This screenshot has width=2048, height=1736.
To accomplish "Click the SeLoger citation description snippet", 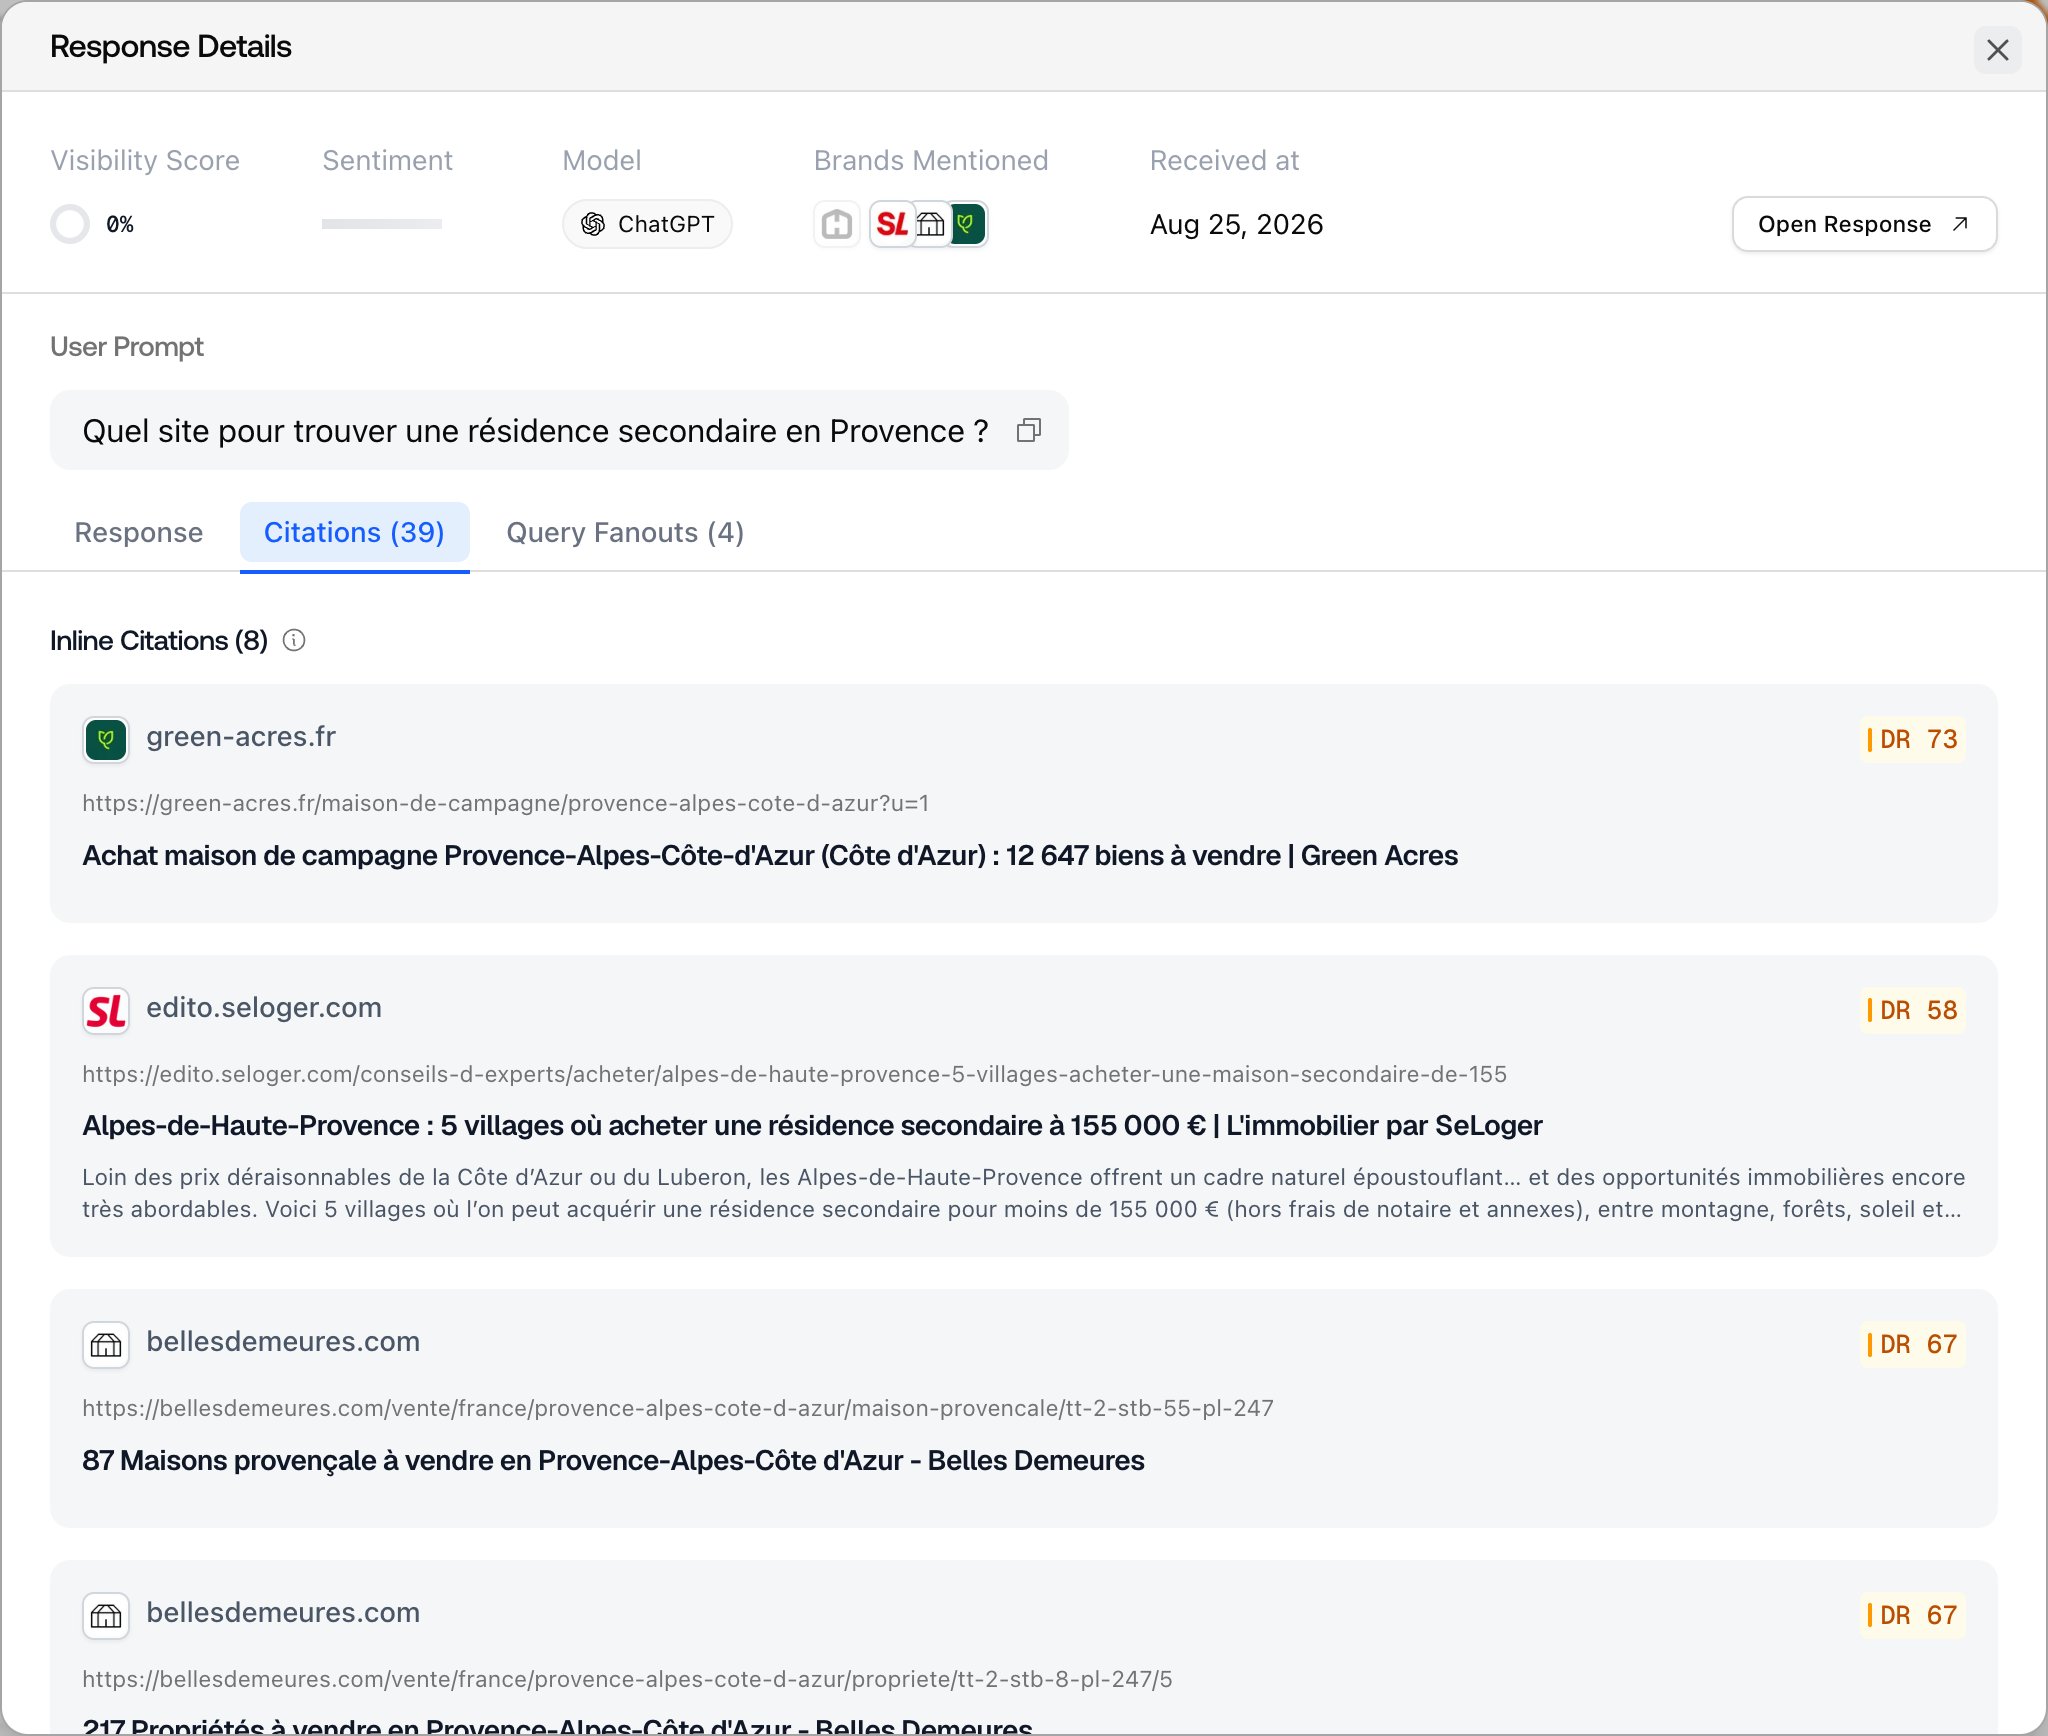I will [x=1023, y=1193].
